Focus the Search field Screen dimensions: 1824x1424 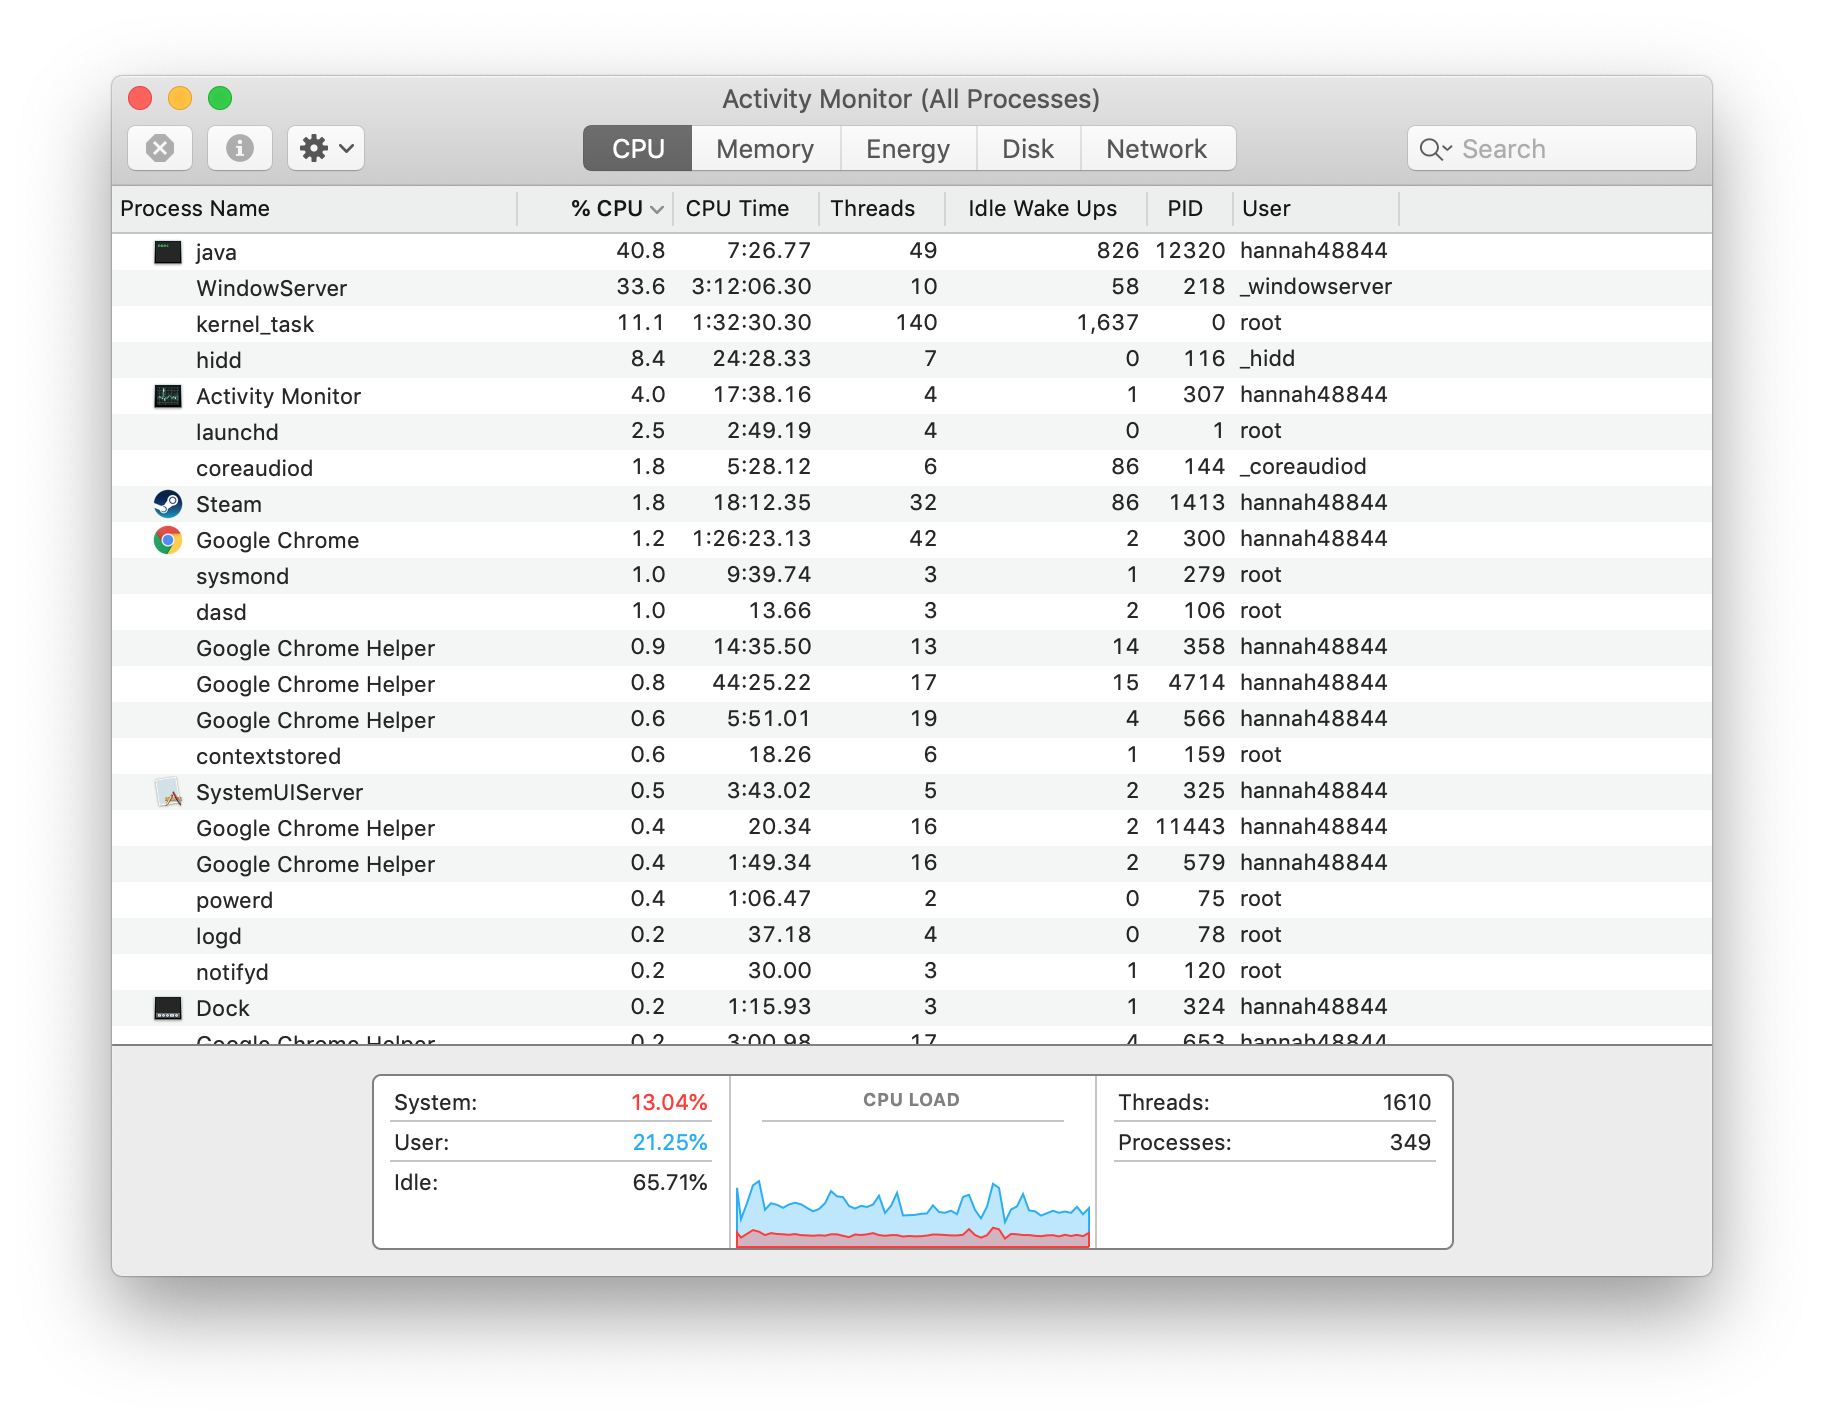coord(1552,148)
